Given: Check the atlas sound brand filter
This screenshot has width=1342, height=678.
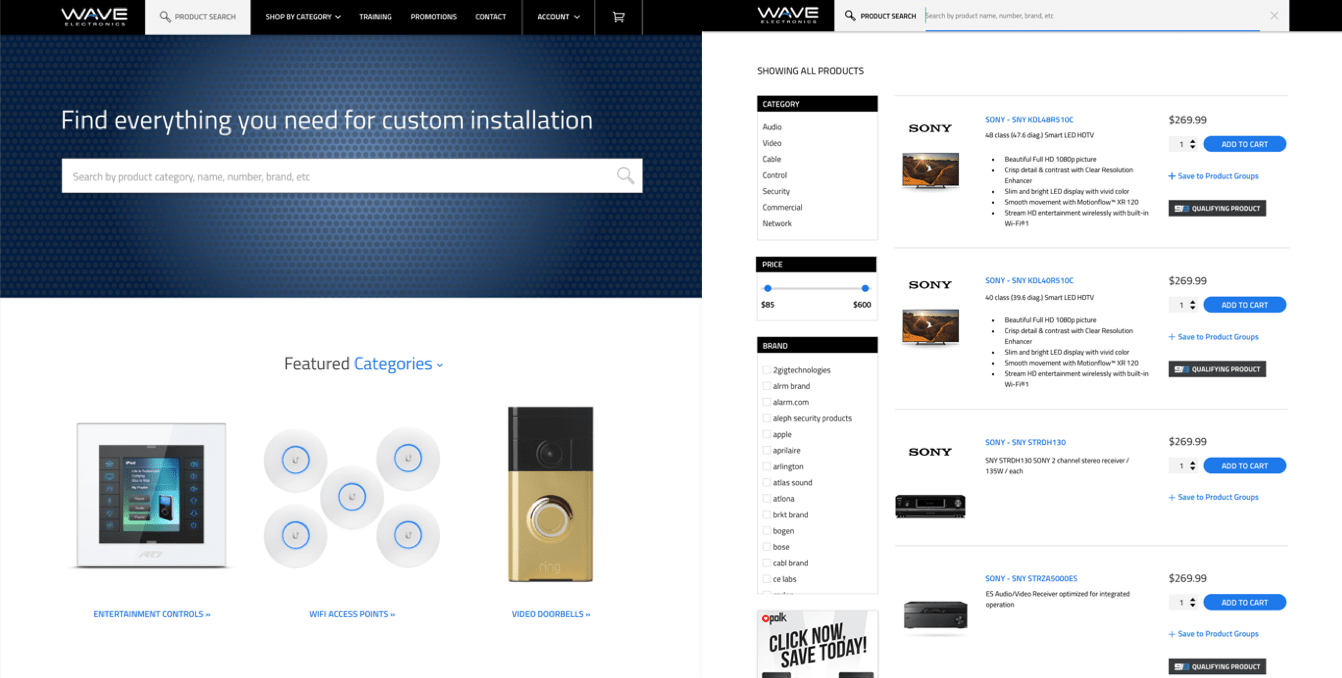Looking at the screenshot, I should pos(767,482).
